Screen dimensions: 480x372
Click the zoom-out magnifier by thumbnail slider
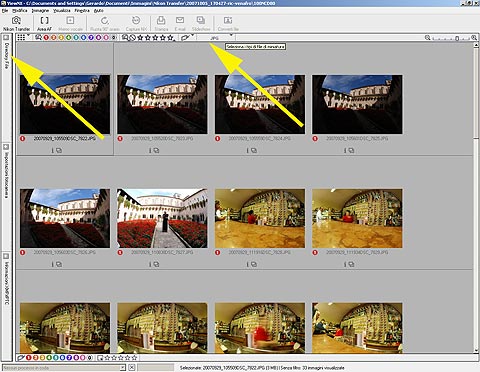(428, 38)
